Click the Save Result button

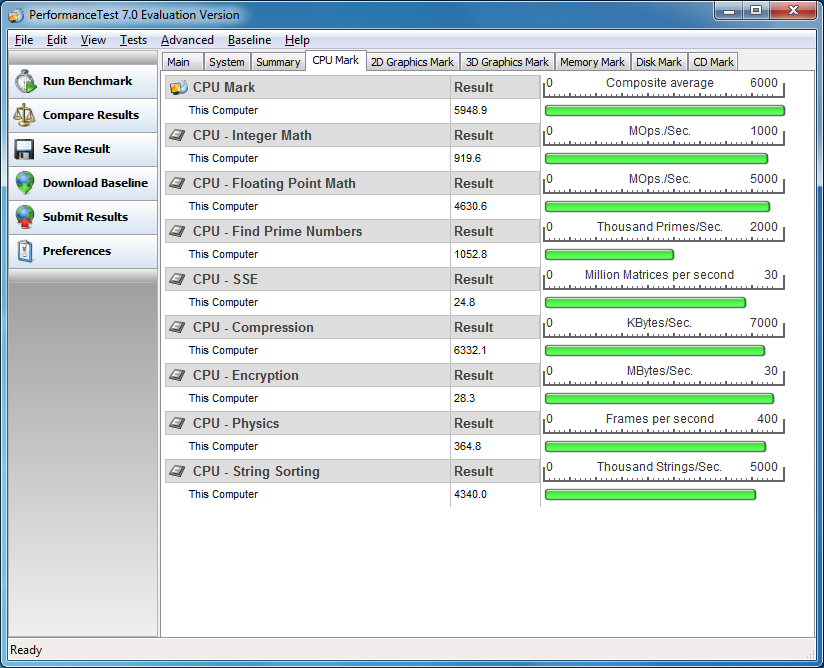click(83, 149)
